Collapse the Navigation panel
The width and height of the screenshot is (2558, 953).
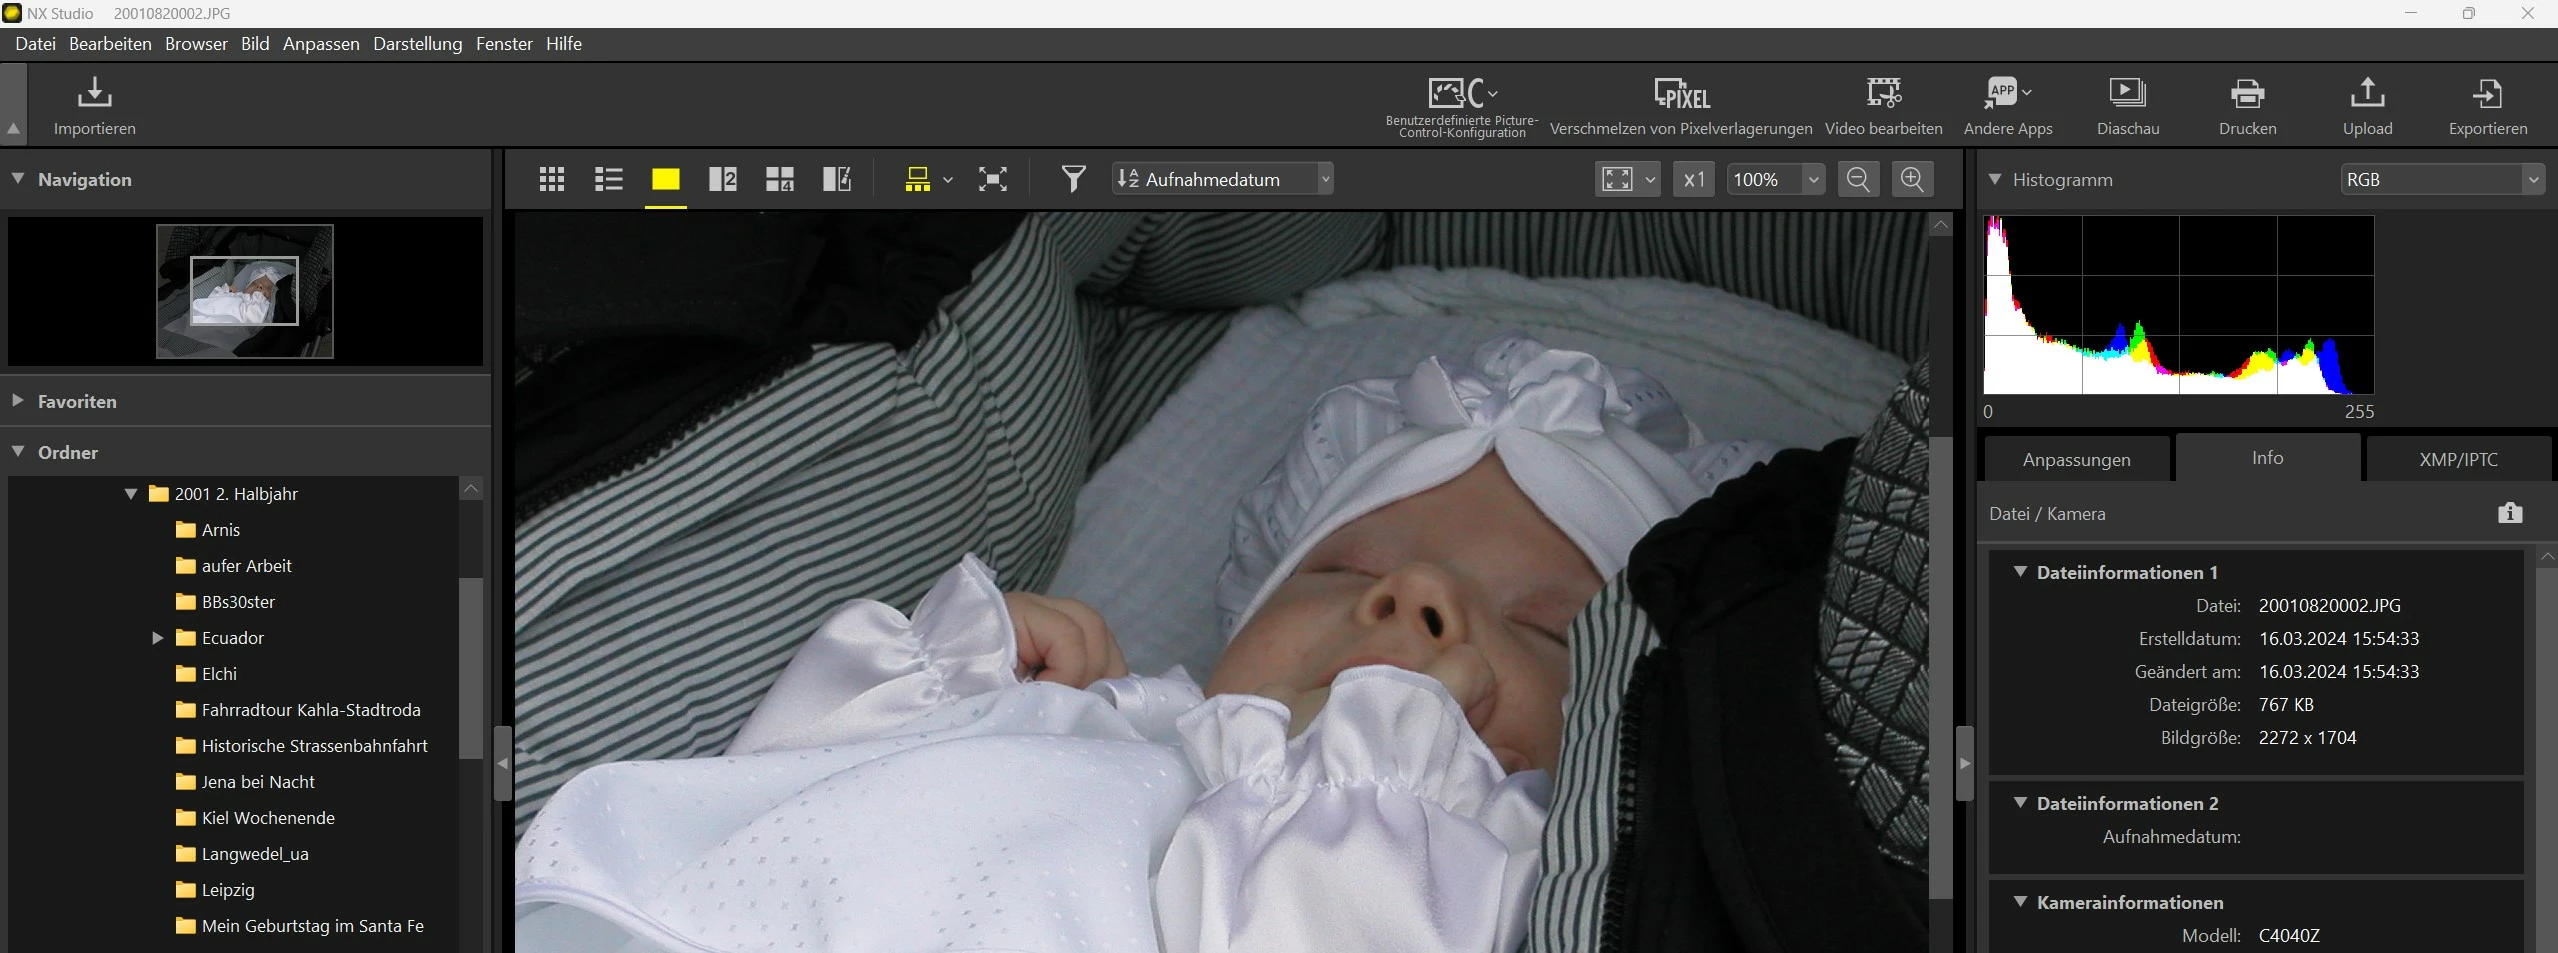click(x=17, y=178)
